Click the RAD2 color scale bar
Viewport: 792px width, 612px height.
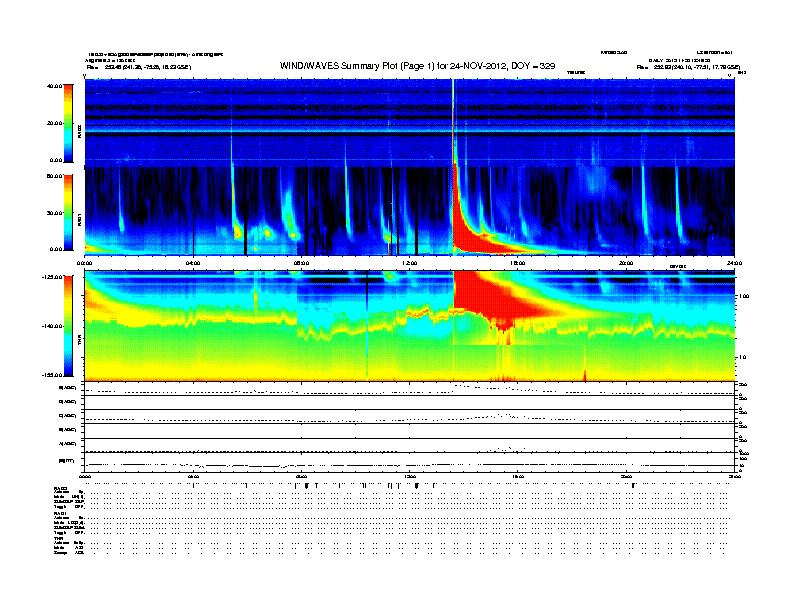[68, 123]
